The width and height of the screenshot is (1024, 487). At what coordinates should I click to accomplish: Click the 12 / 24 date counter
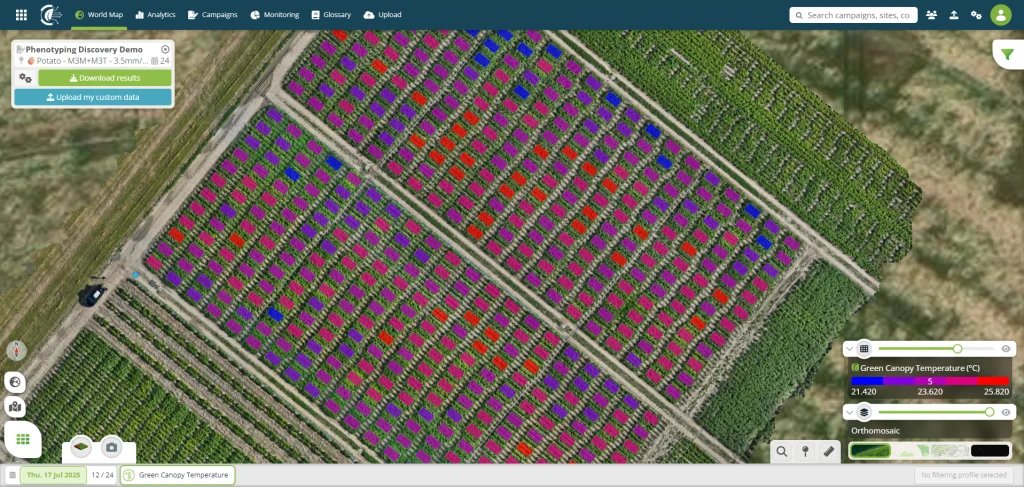tap(102, 475)
